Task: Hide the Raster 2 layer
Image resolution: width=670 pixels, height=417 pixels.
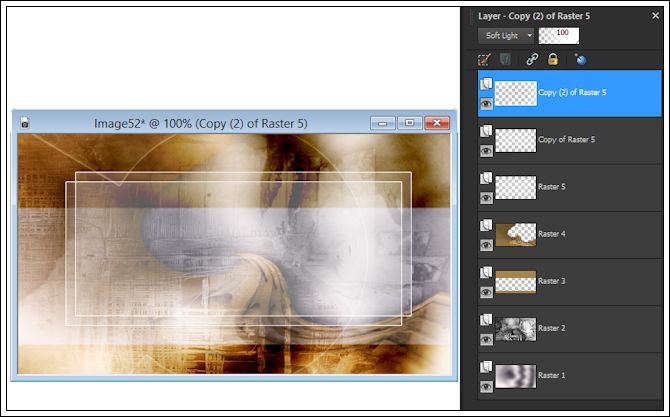Action: (486, 339)
